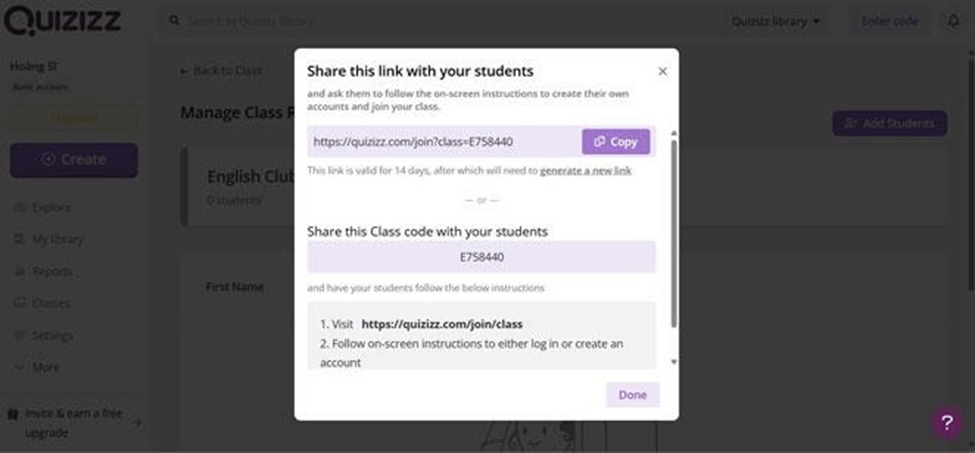Viewport: 975px width, 453px height.
Task: Click the Quizizz logo
Action: click(x=66, y=20)
